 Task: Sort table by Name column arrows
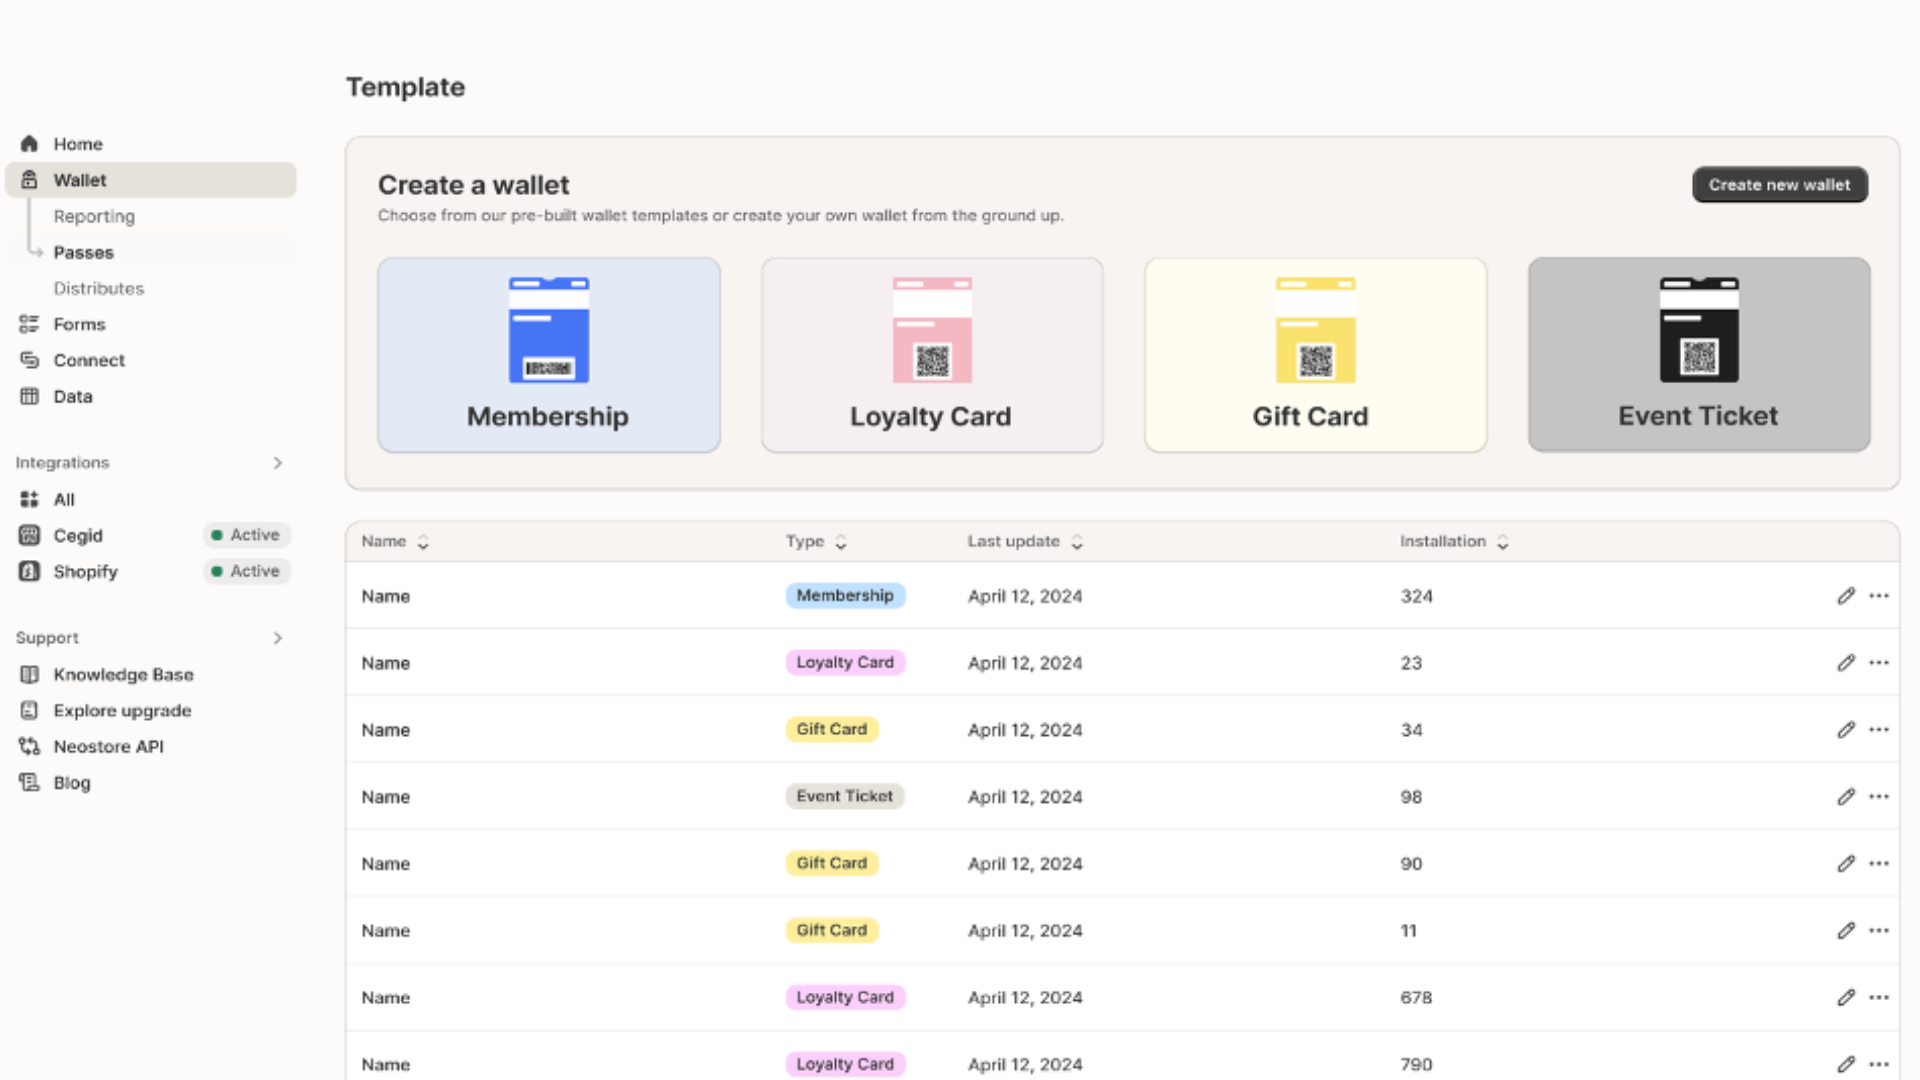tap(423, 542)
